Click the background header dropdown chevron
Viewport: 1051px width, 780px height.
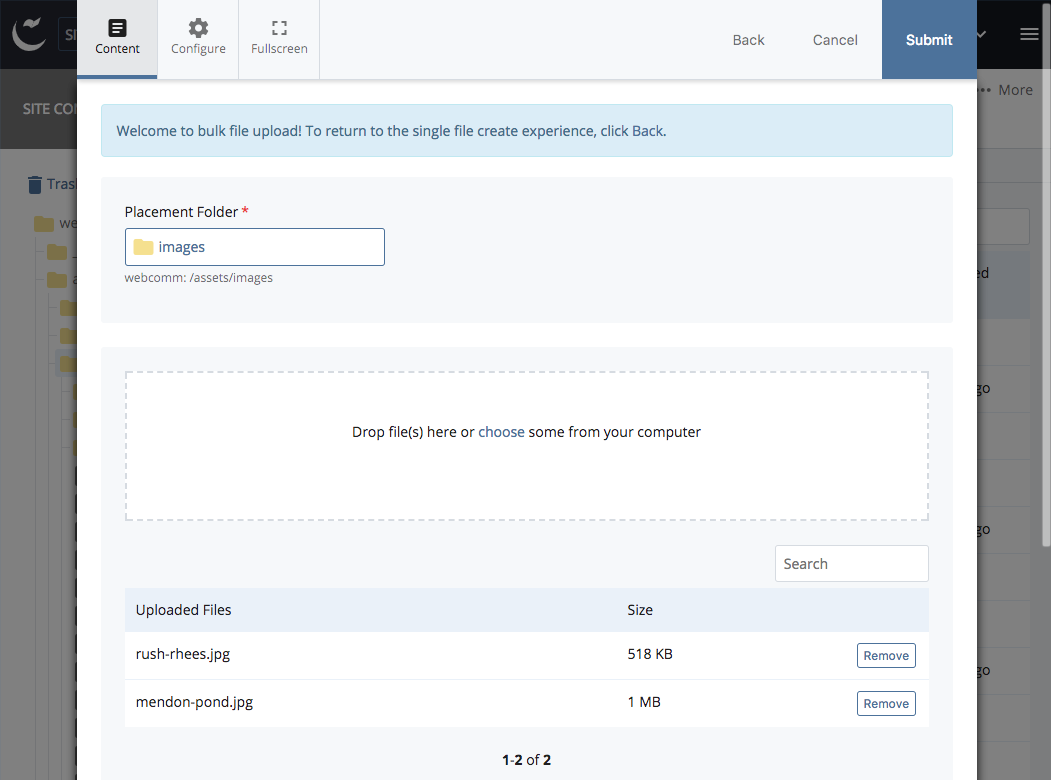coord(981,34)
